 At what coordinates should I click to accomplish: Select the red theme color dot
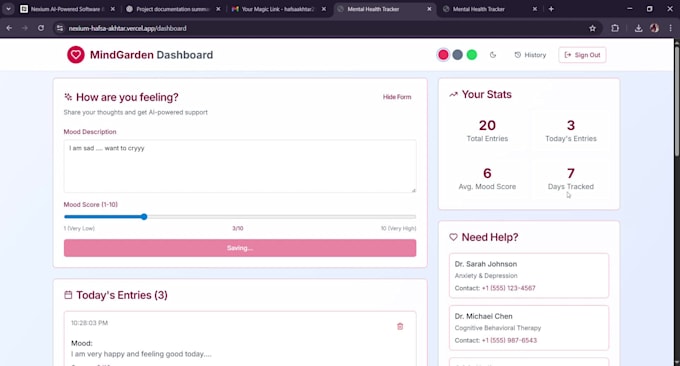tap(443, 55)
